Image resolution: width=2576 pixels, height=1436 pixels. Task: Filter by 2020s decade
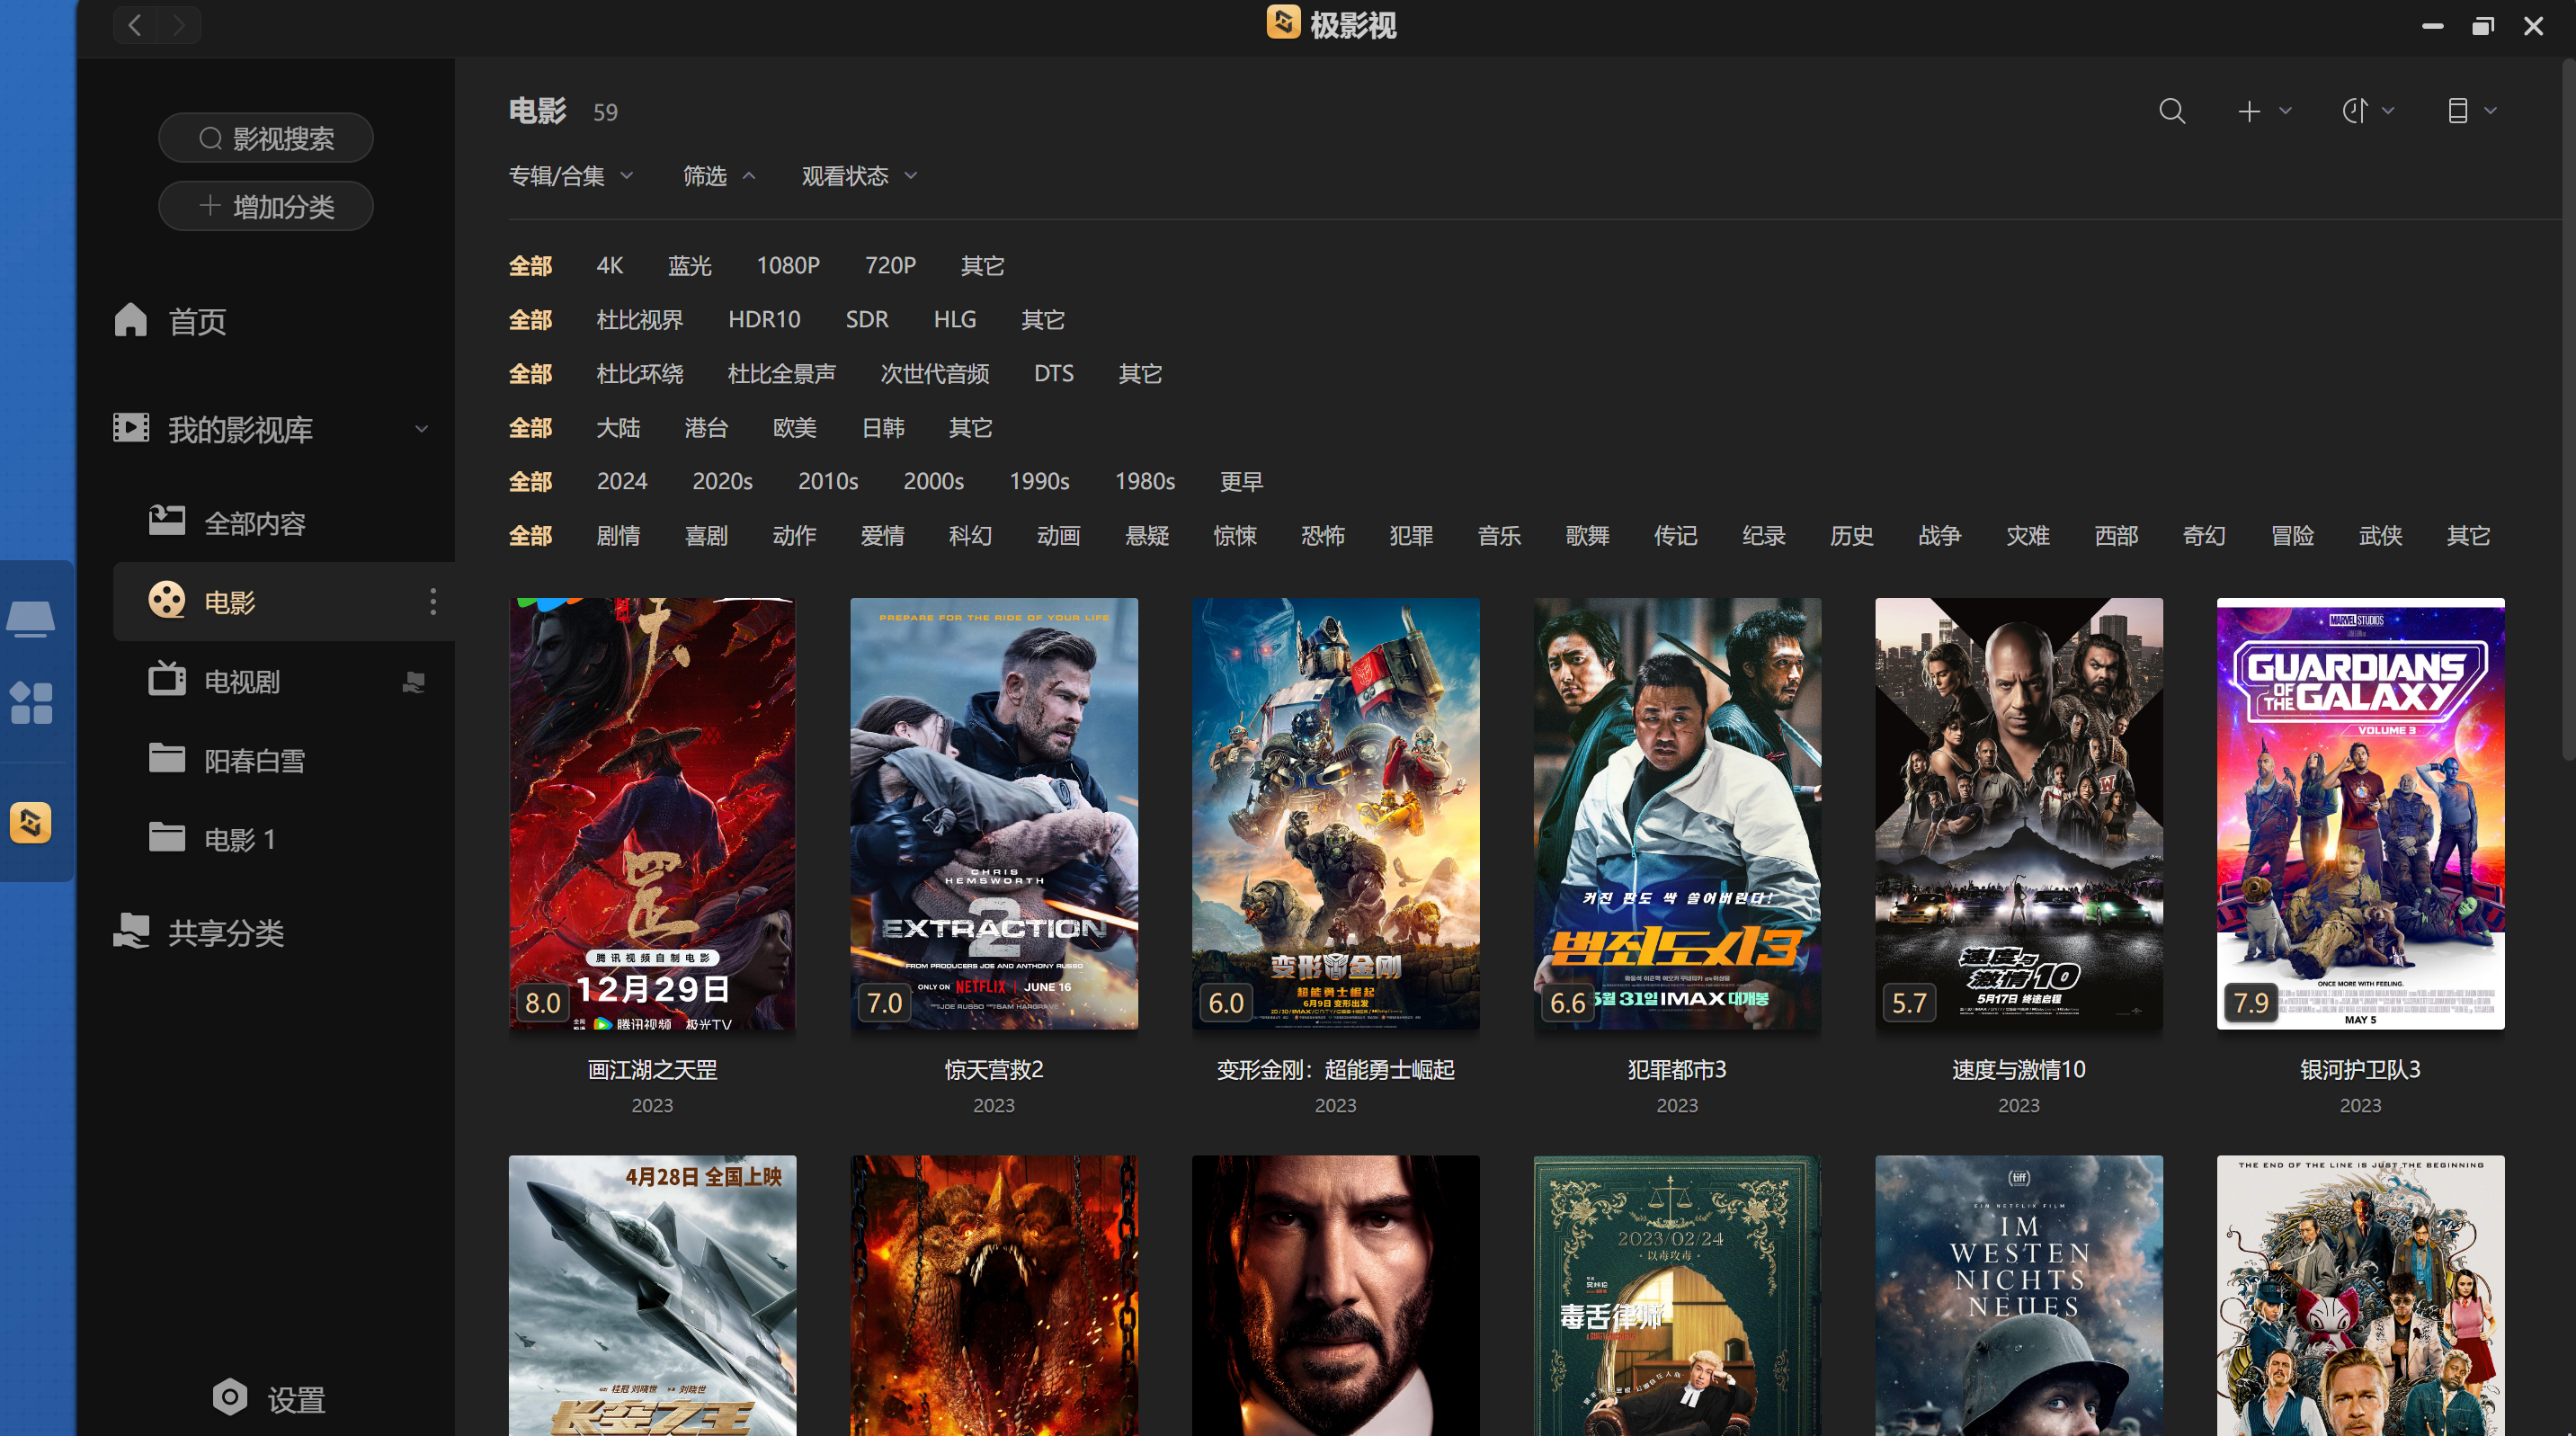[722, 481]
